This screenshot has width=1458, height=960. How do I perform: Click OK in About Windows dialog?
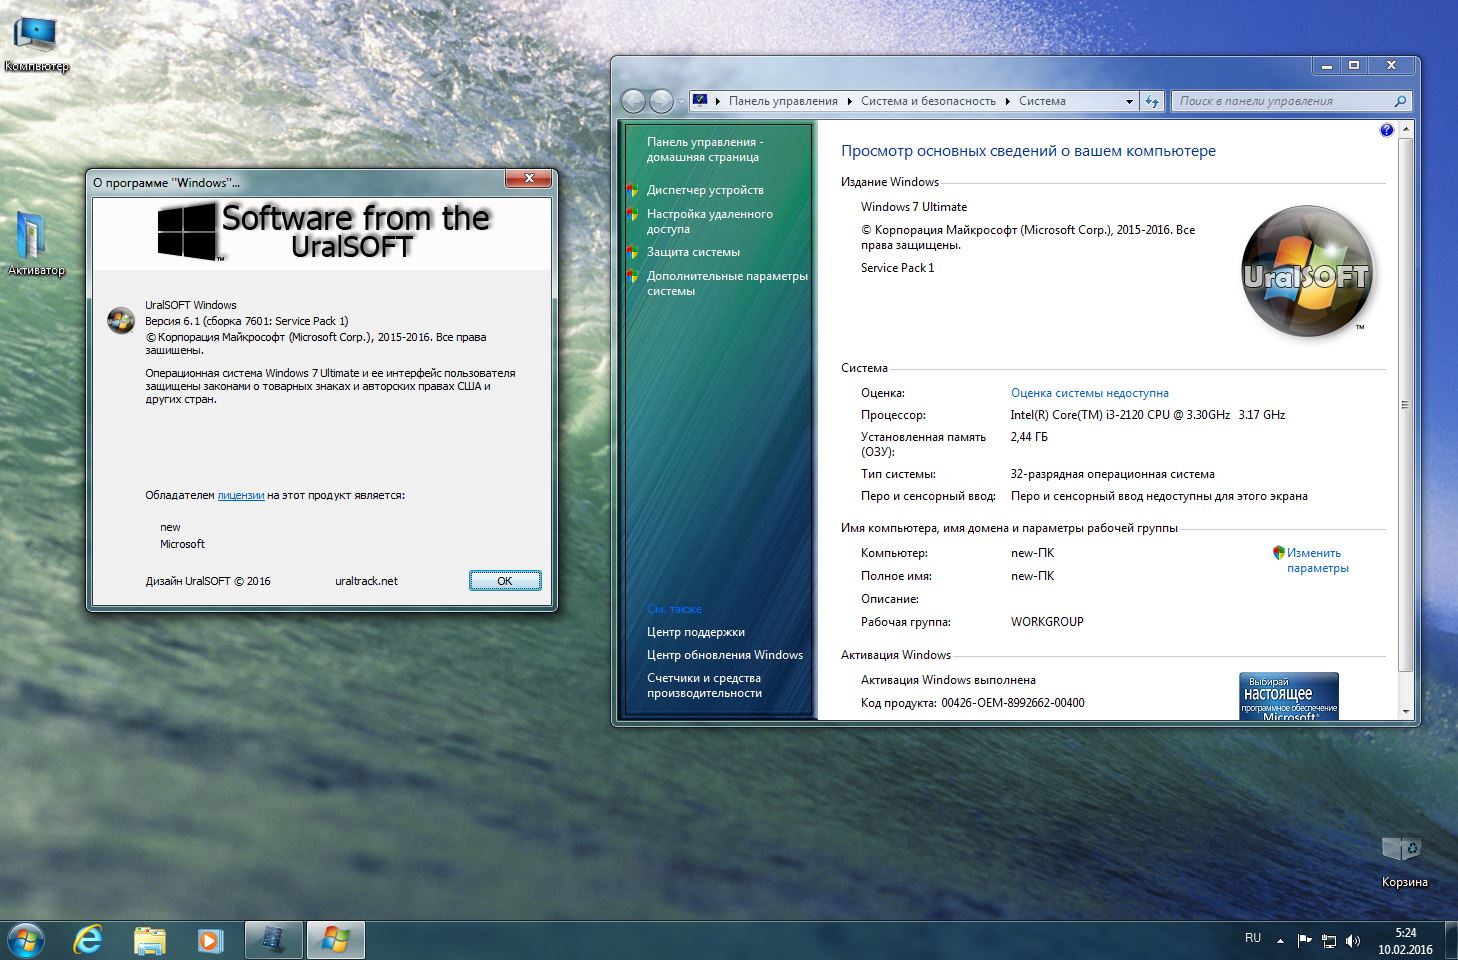(505, 581)
